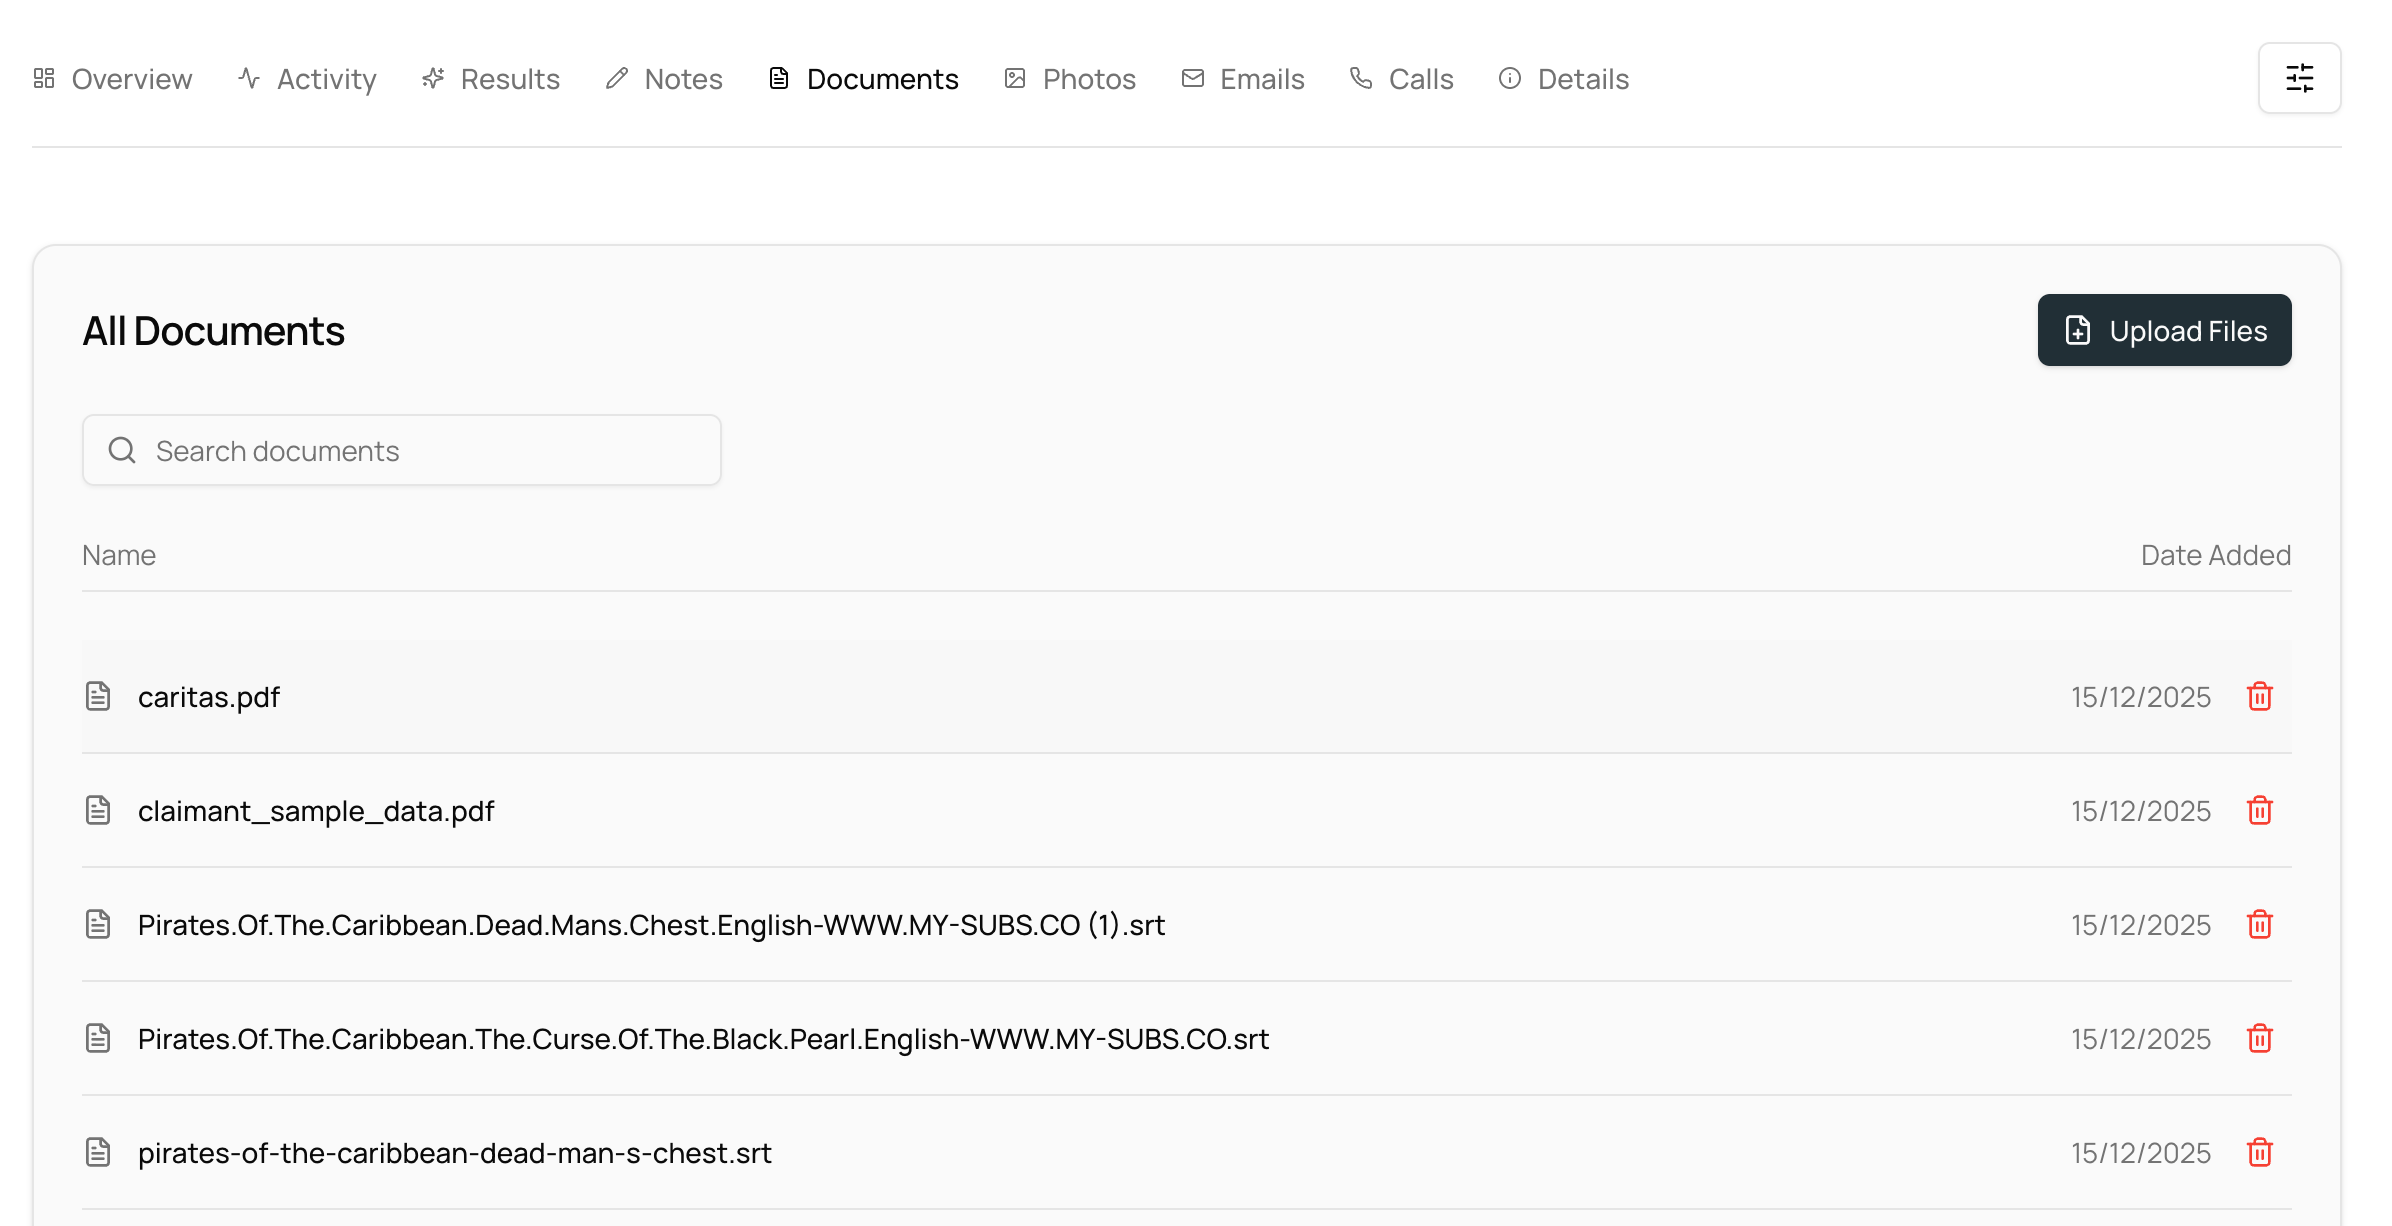Image resolution: width=2392 pixels, height=1226 pixels.
Task: Delete claimant_sample_data.pdf using trash icon
Action: coord(2260,810)
